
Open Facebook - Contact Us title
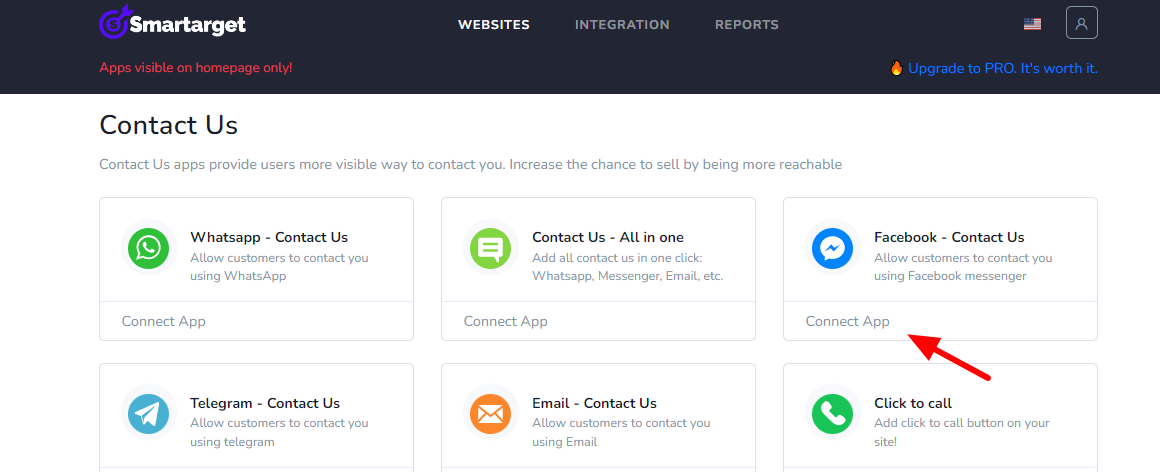(x=949, y=237)
